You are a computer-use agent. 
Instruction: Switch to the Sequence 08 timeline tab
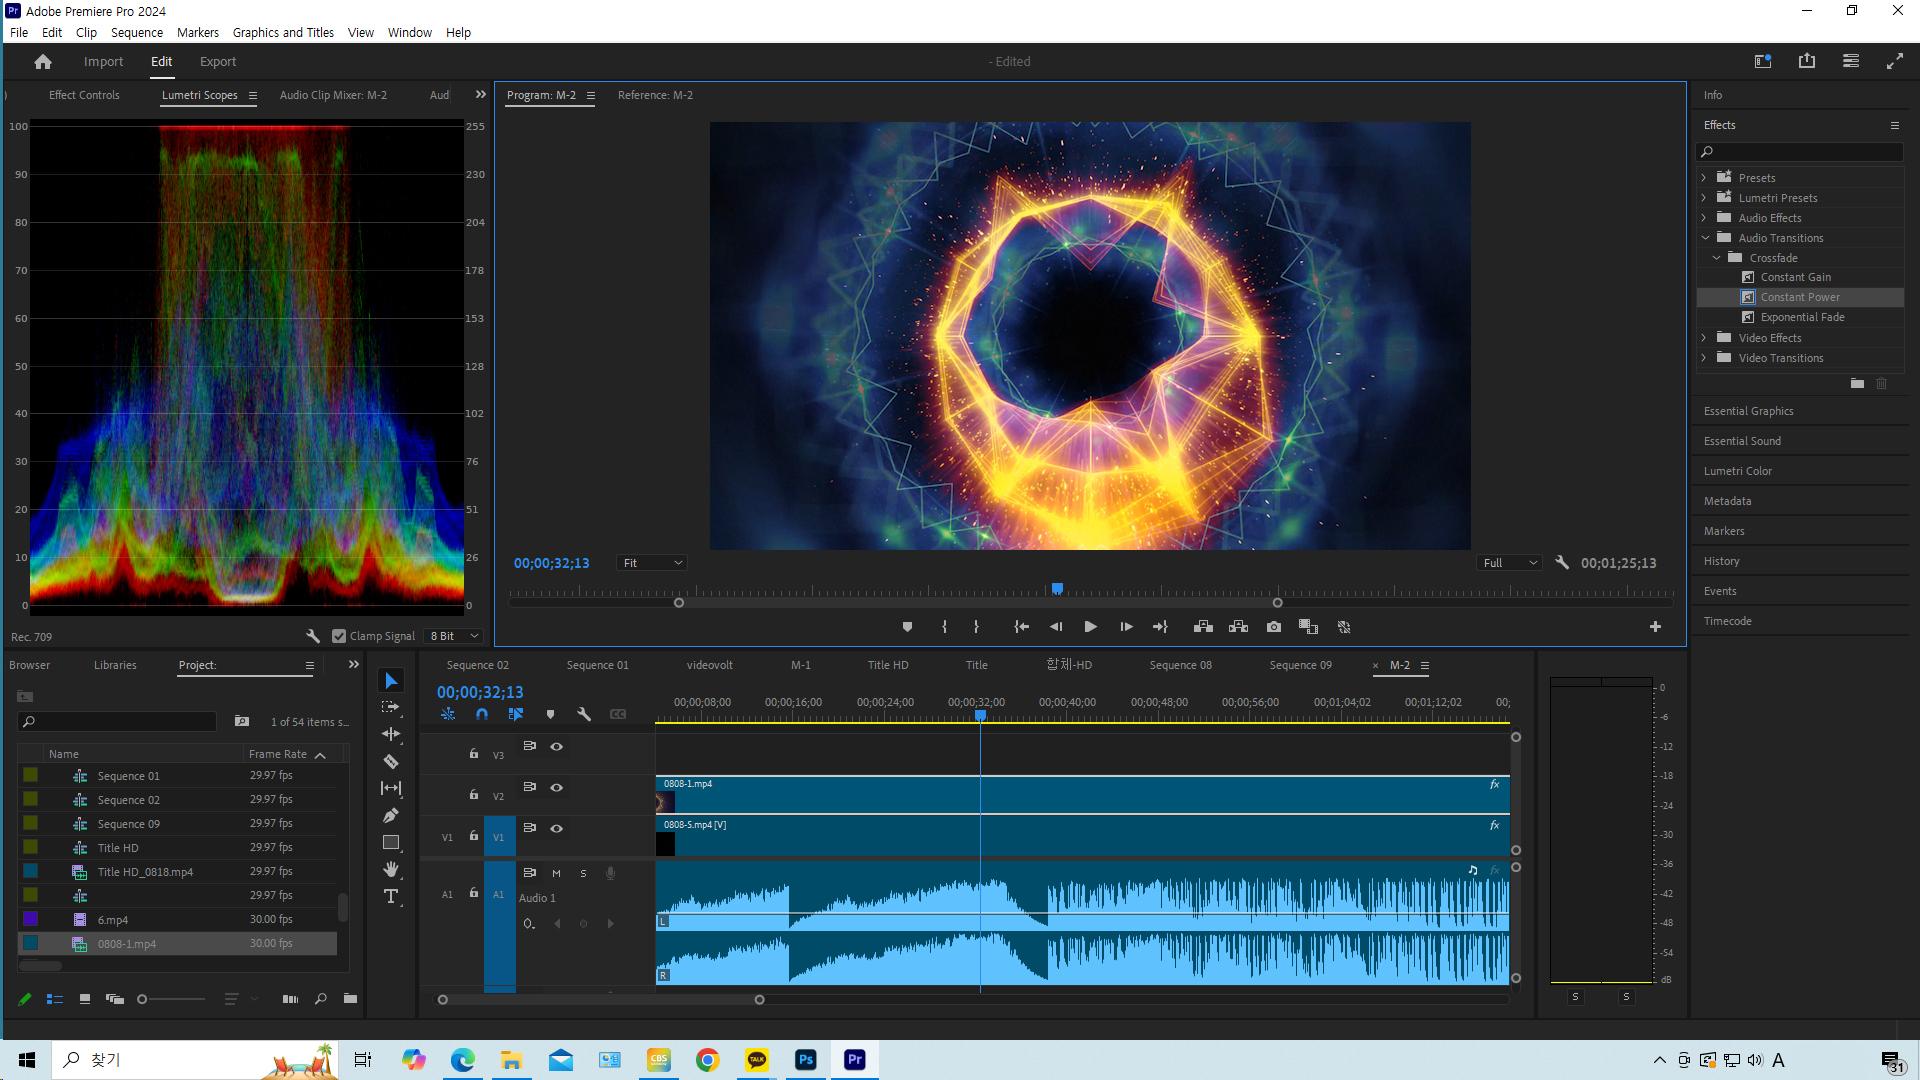coord(1180,665)
